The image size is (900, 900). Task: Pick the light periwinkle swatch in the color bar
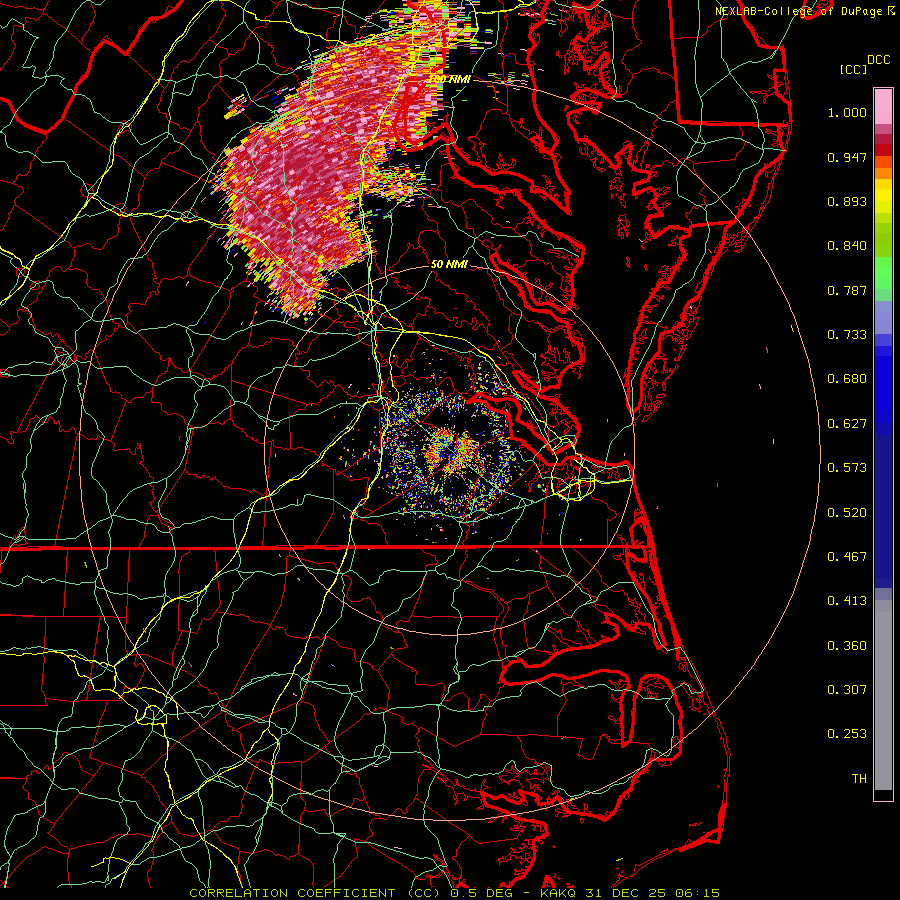883,317
